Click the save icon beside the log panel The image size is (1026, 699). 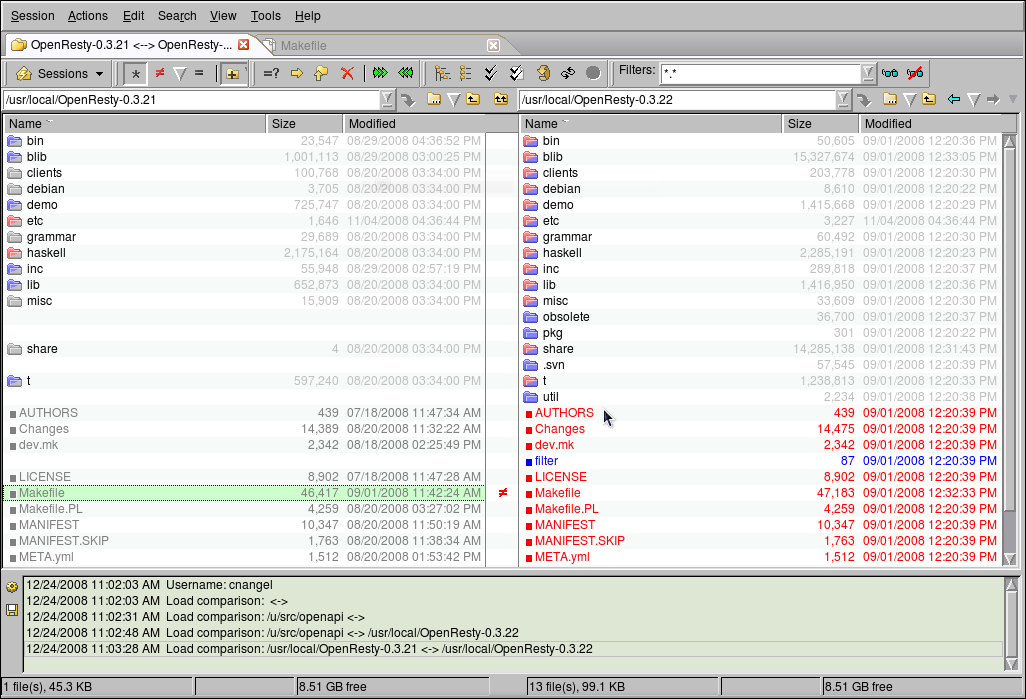(x=12, y=610)
